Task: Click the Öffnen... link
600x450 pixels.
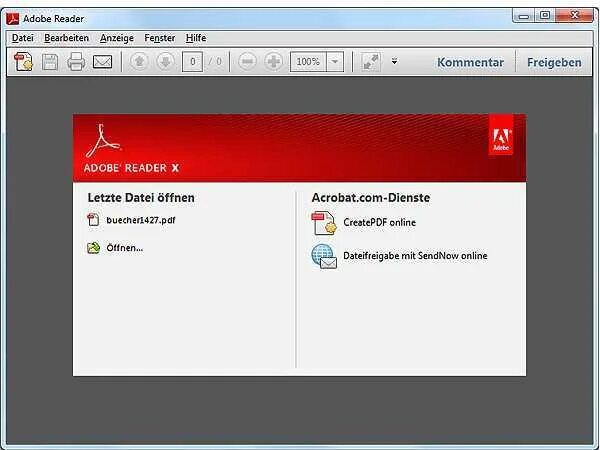Action: coord(125,248)
